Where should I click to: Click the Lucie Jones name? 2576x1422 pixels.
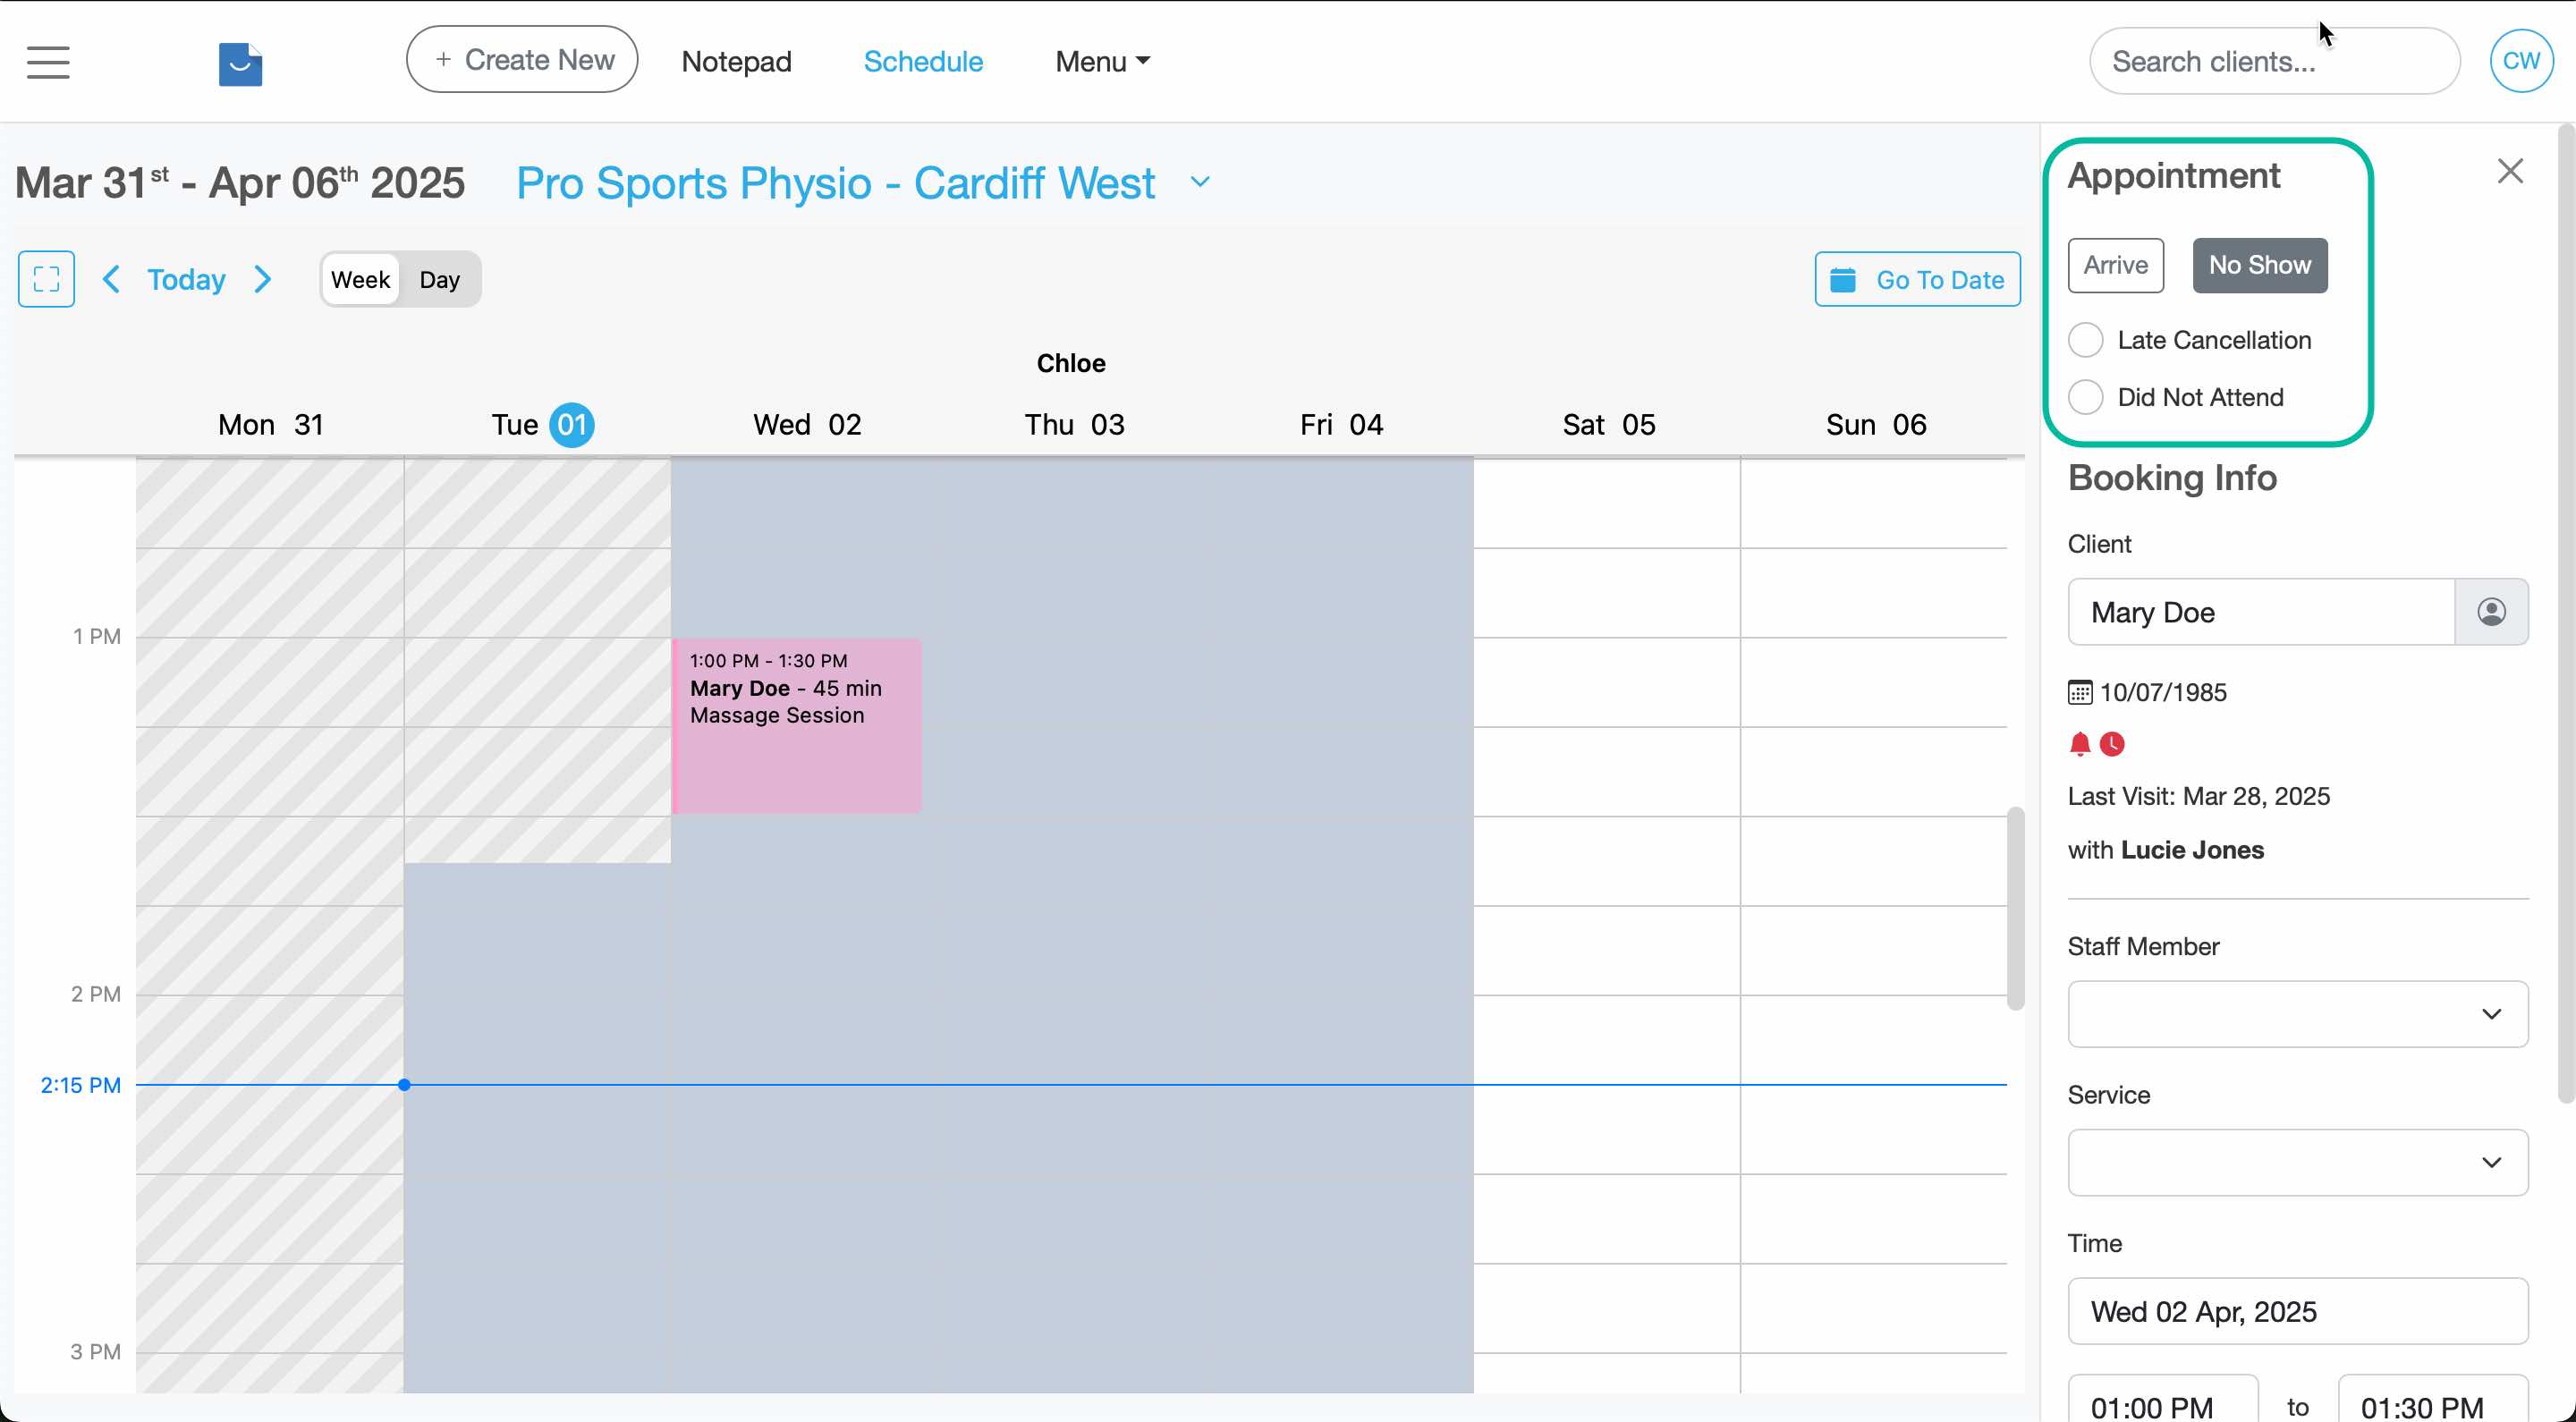(x=2192, y=850)
